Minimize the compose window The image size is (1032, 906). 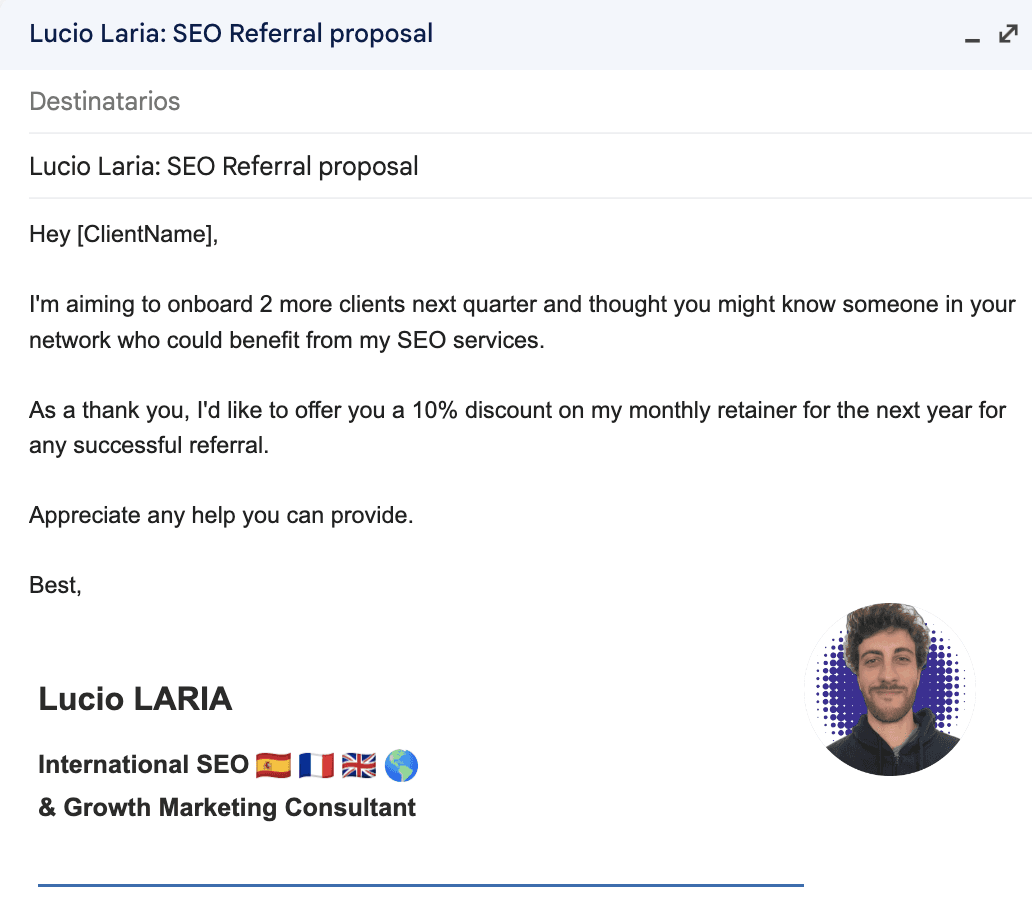pos(971,37)
